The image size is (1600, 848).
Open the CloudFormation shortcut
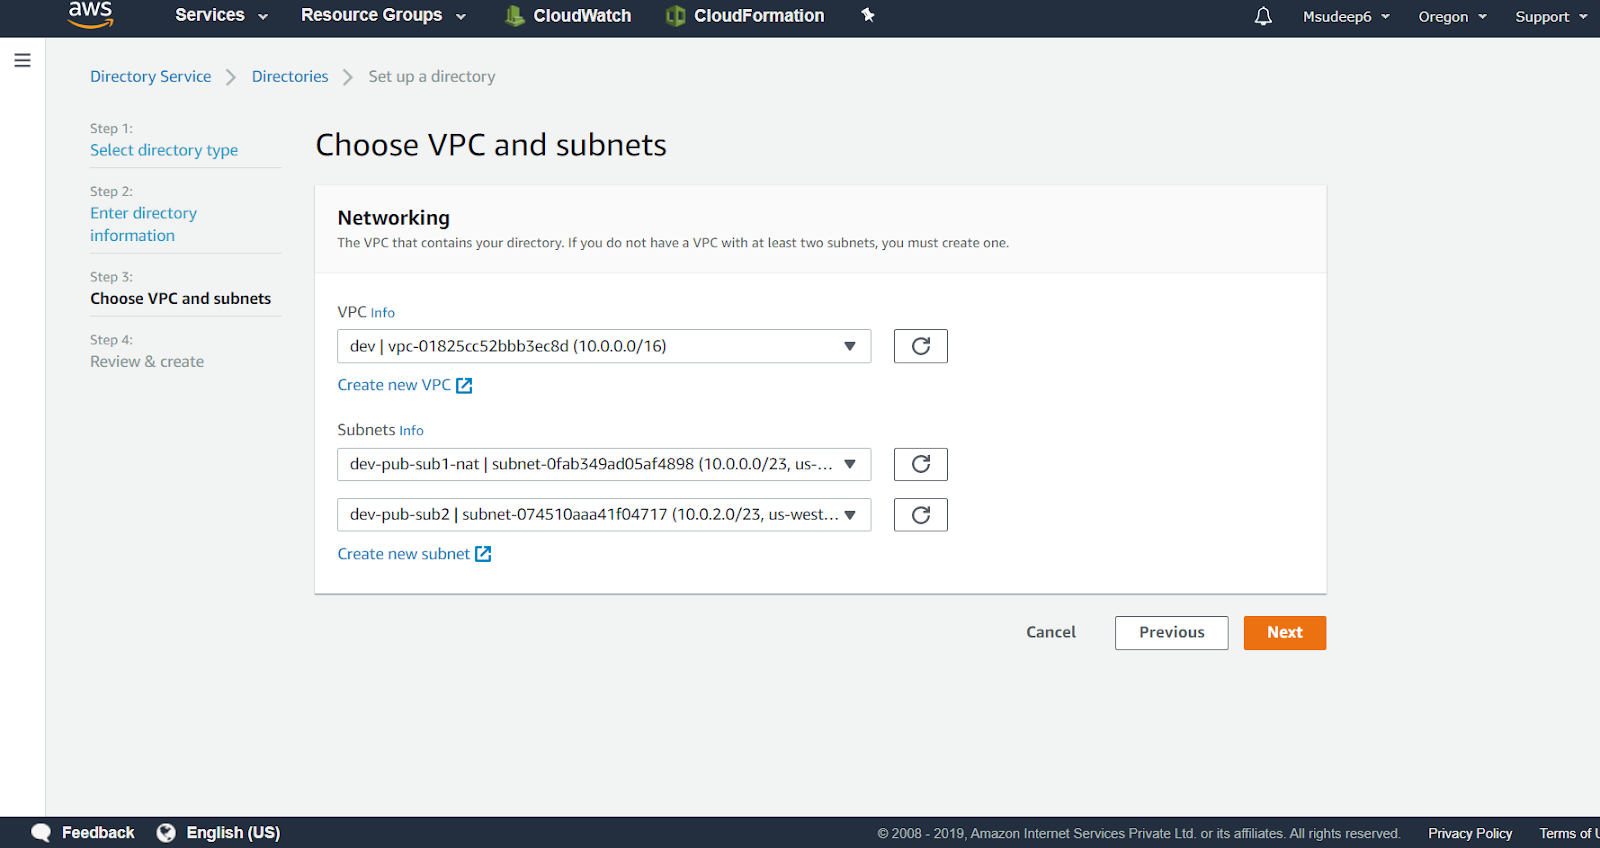(745, 16)
